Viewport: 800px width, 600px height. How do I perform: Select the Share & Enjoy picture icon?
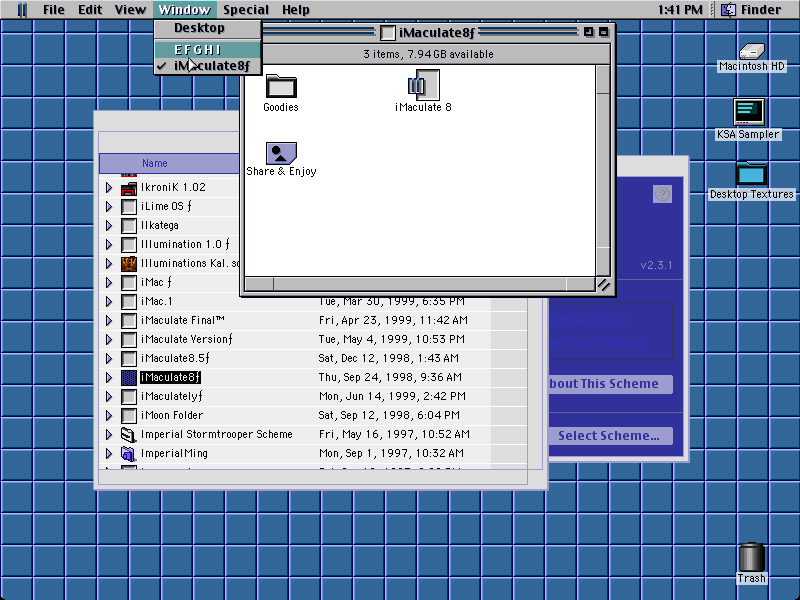coord(281,153)
